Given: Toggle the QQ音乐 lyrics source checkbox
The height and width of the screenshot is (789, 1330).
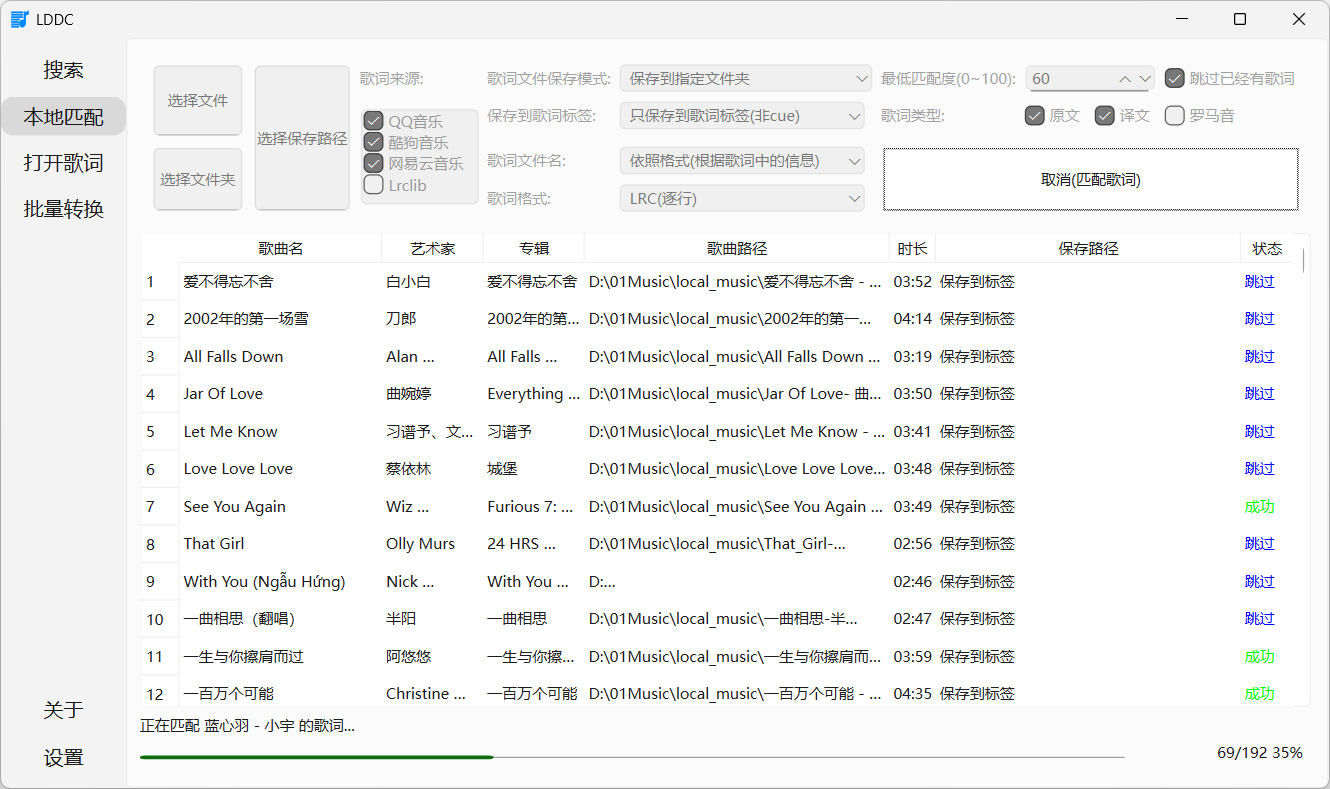Looking at the screenshot, I should coord(374,122).
